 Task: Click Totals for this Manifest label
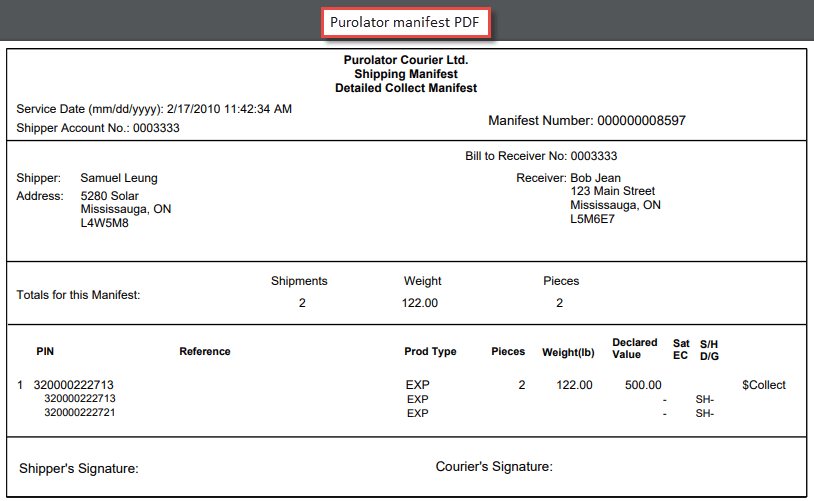click(x=78, y=295)
